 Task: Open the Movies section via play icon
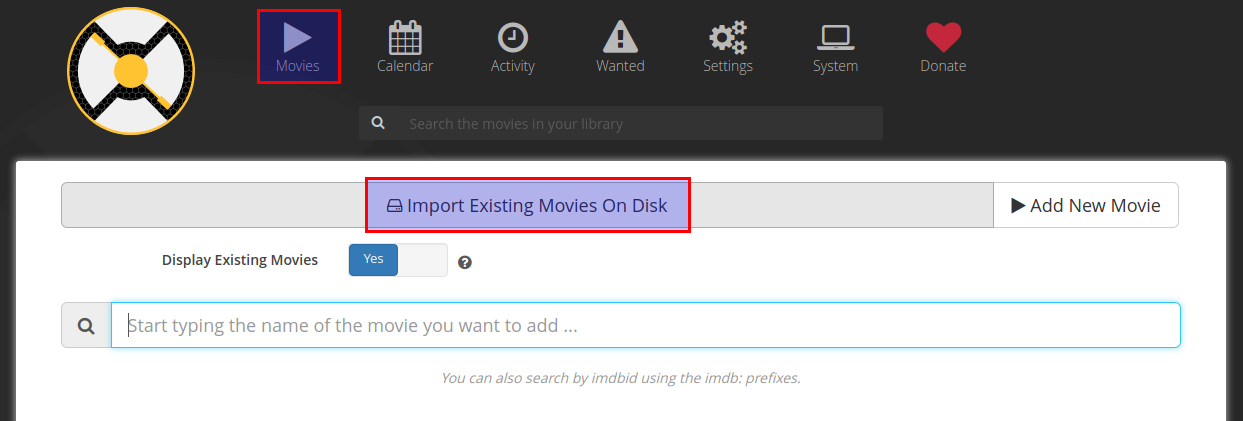298,38
